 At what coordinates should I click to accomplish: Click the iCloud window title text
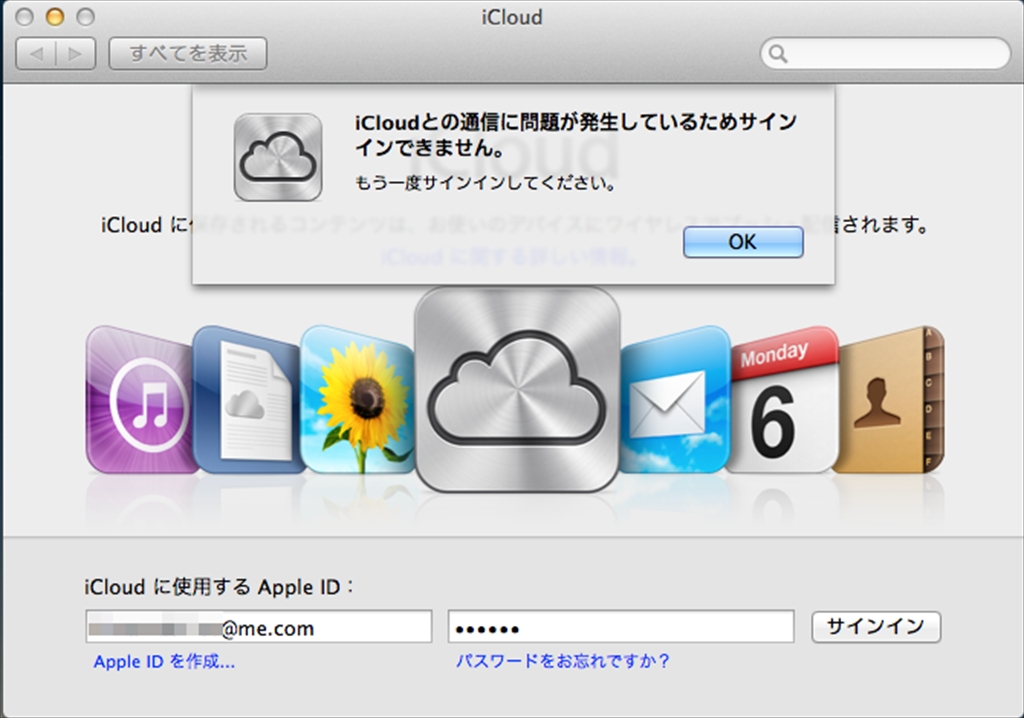[x=512, y=17]
